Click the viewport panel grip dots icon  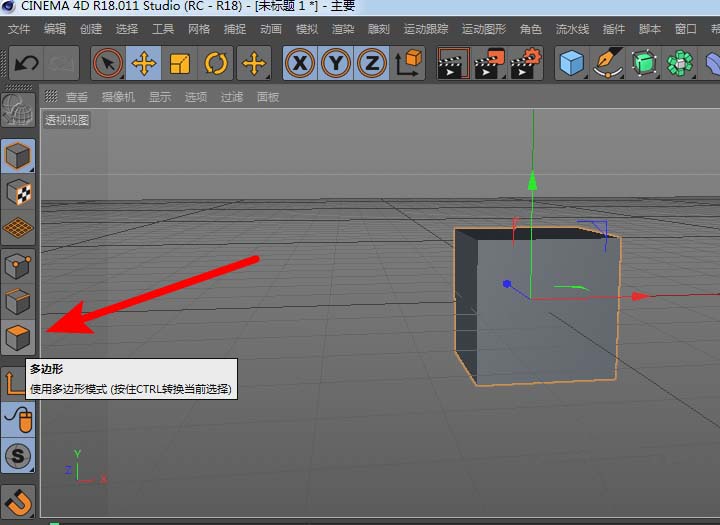51,96
